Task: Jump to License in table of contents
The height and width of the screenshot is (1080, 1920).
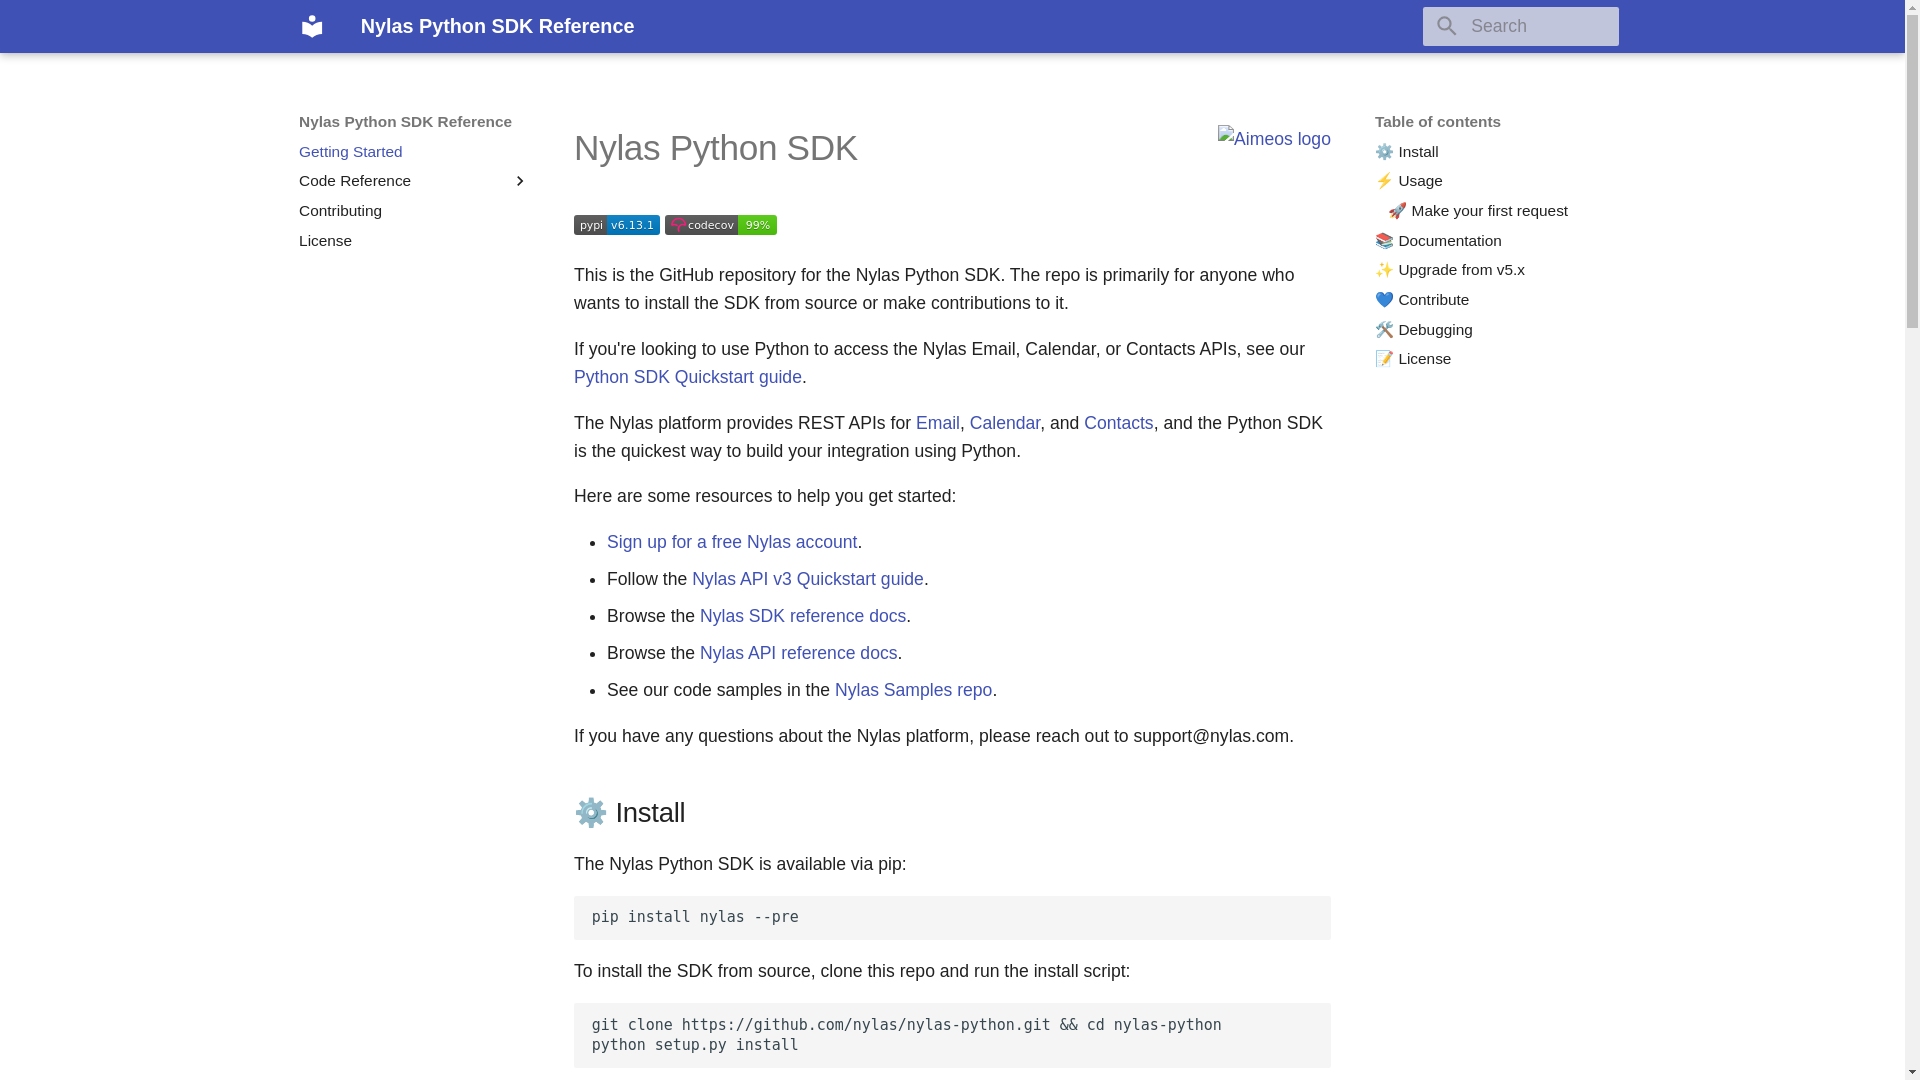Action: click(x=1412, y=359)
